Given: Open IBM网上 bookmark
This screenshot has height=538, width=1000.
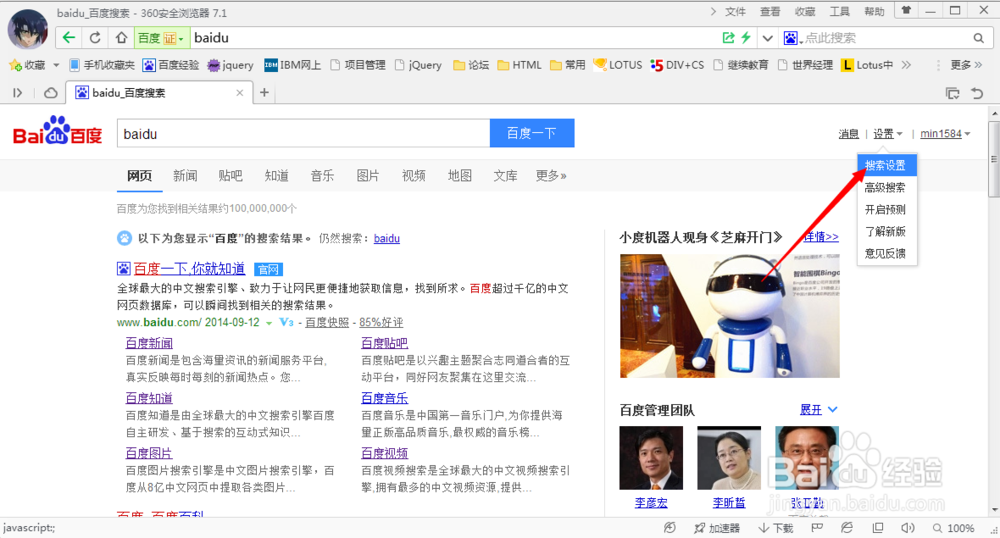Looking at the screenshot, I should point(293,65).
